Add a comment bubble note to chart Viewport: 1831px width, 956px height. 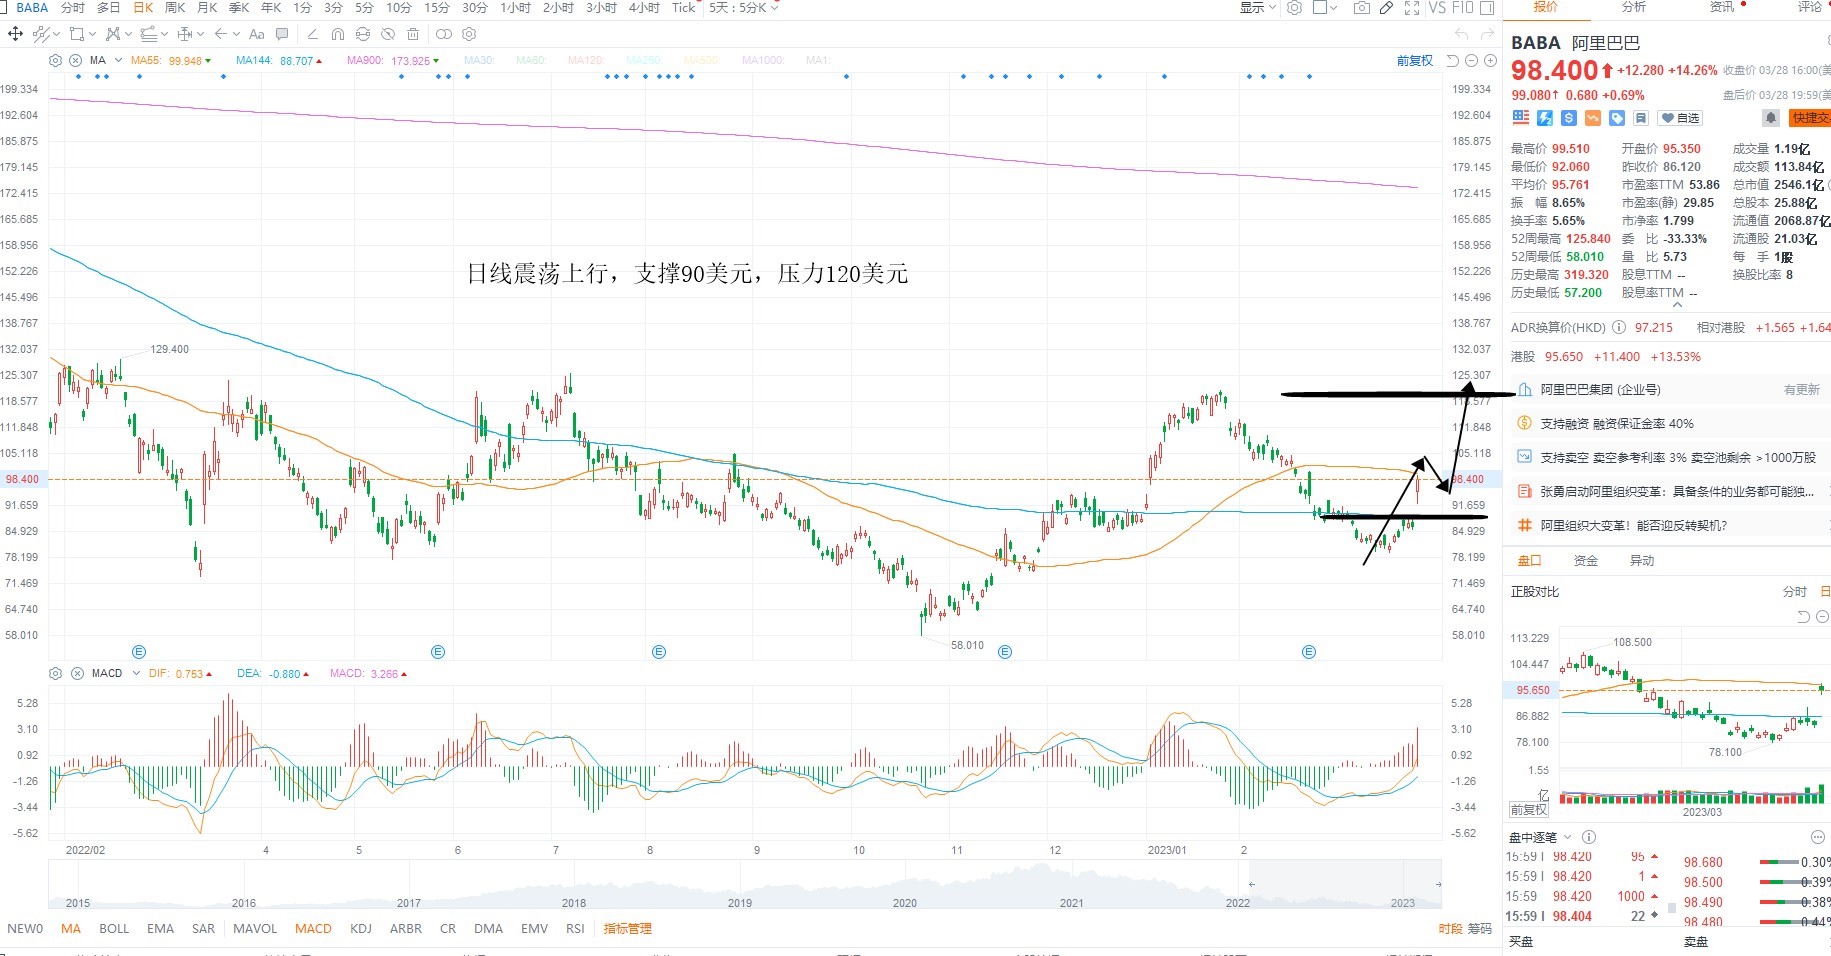(282, 34)
